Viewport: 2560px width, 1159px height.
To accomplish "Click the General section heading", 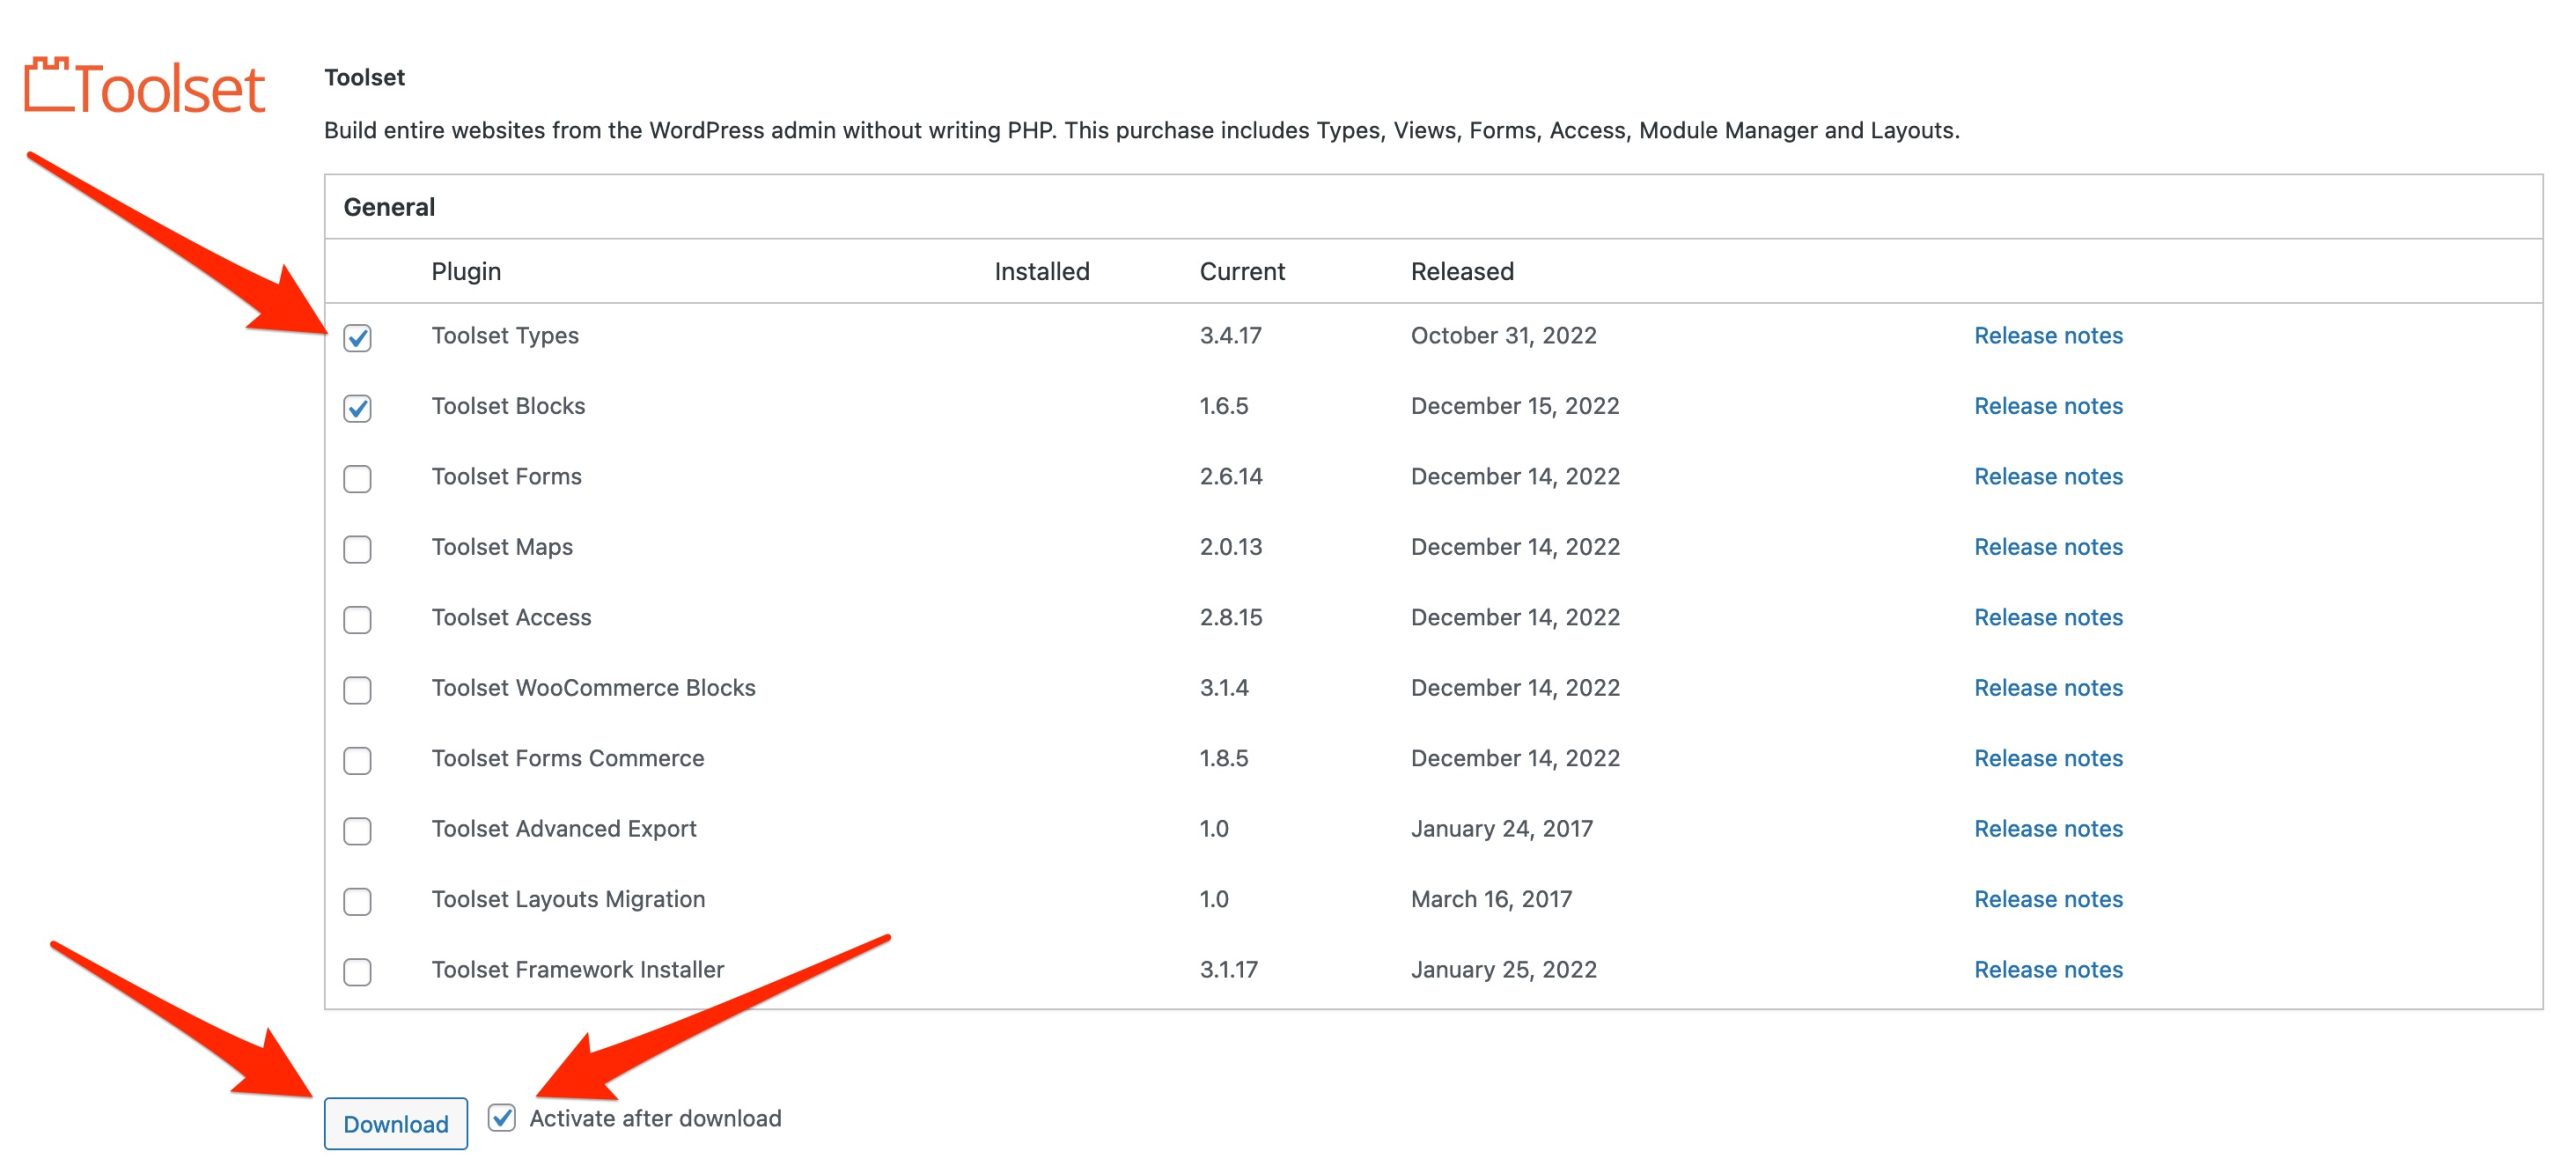I will click(389, 207).
